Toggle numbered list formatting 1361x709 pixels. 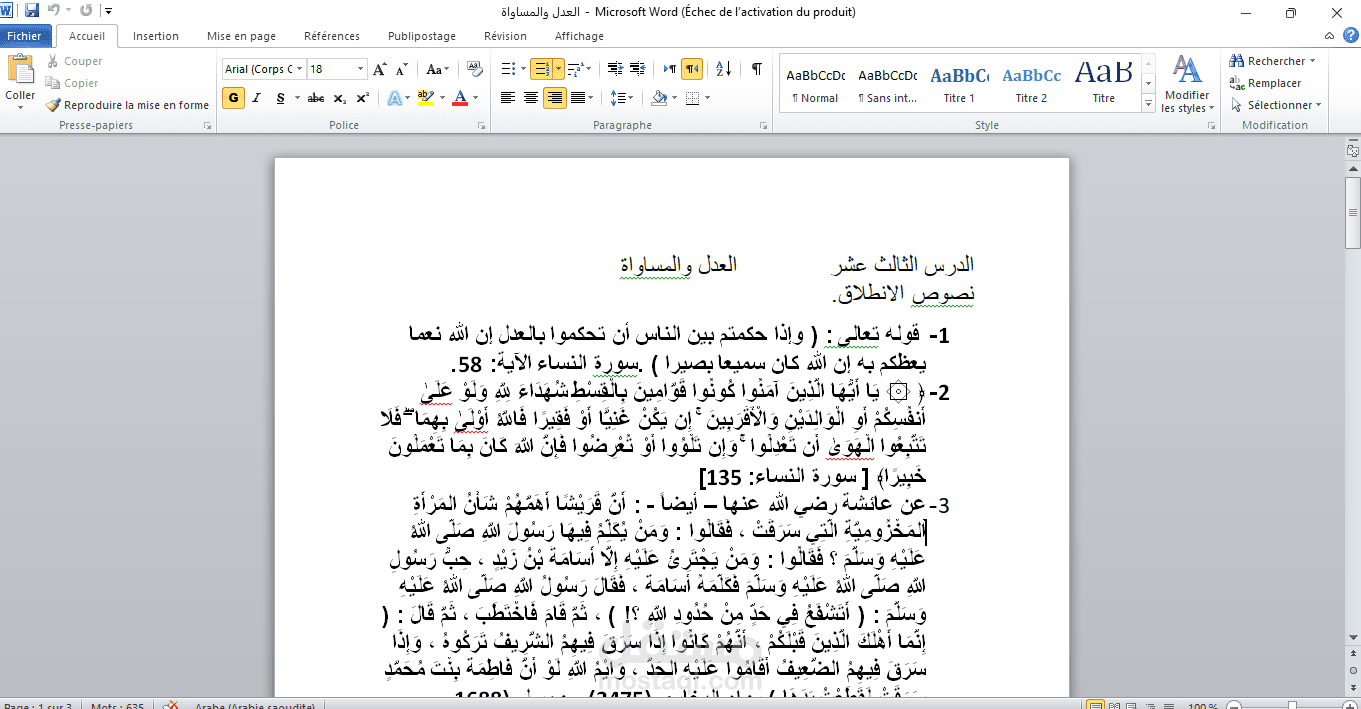[541, 69]
